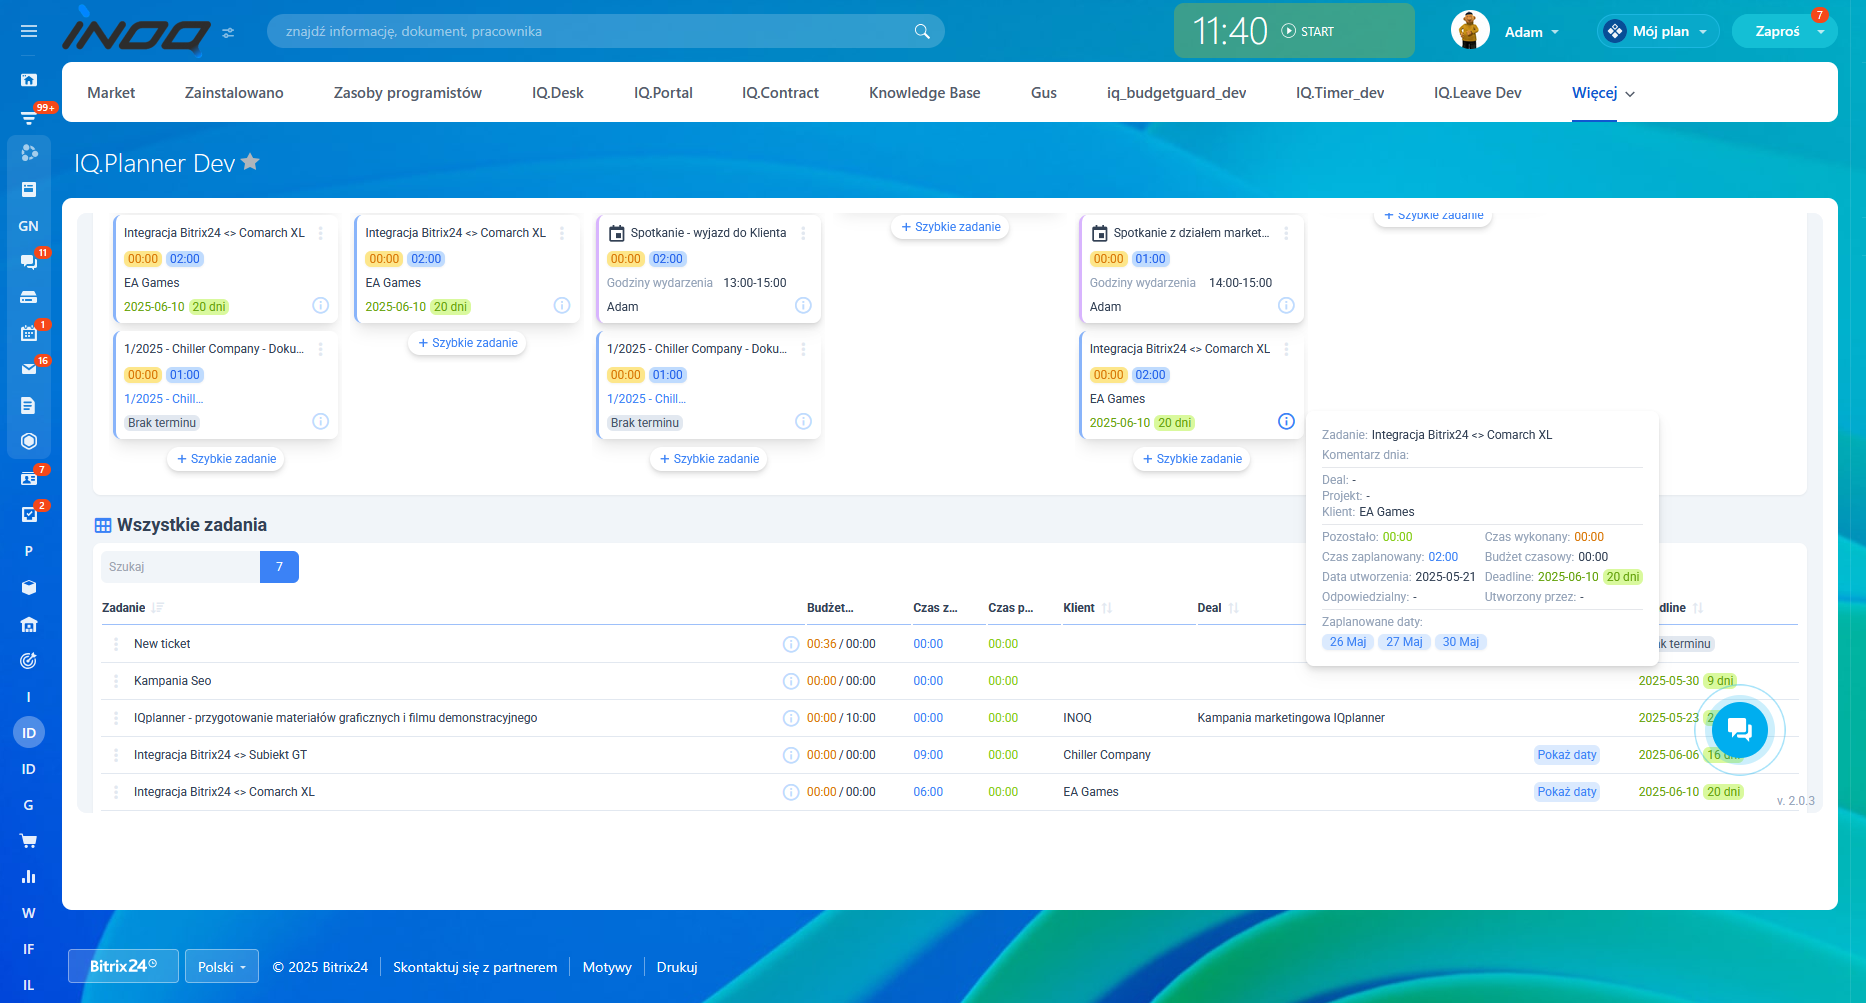Open the Polski language dropdown
Viewport: 1866px width, 1003px height.
pyautogui.click(x=221, y=967)
